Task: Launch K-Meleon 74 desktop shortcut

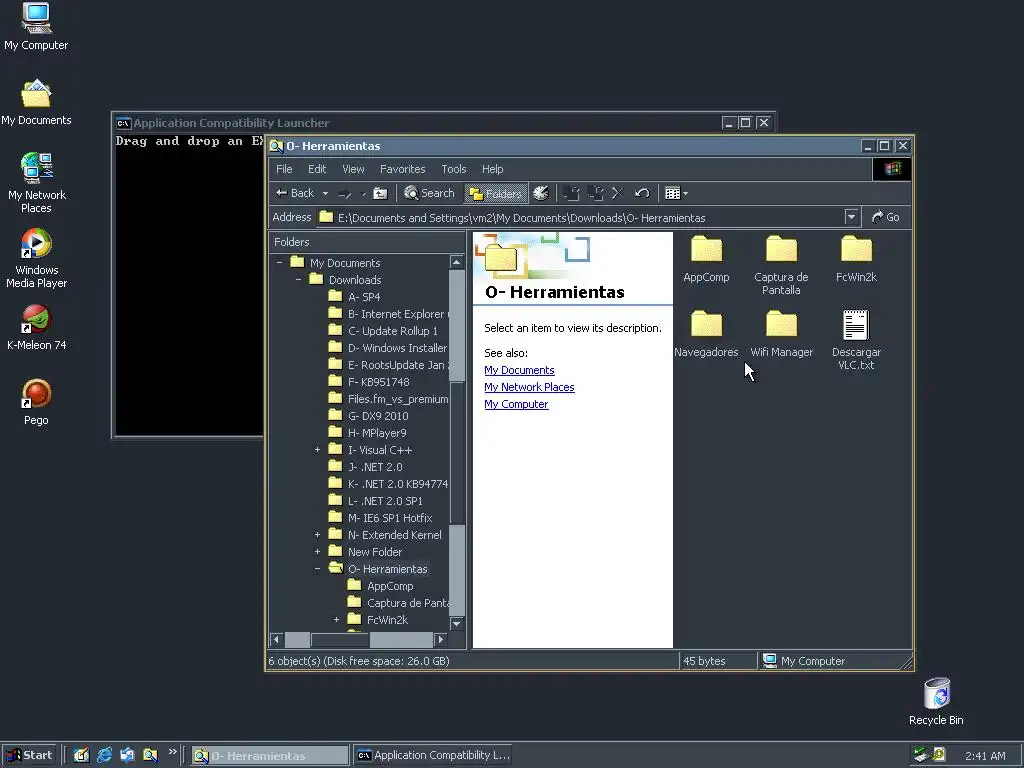Action: (37, 328)
